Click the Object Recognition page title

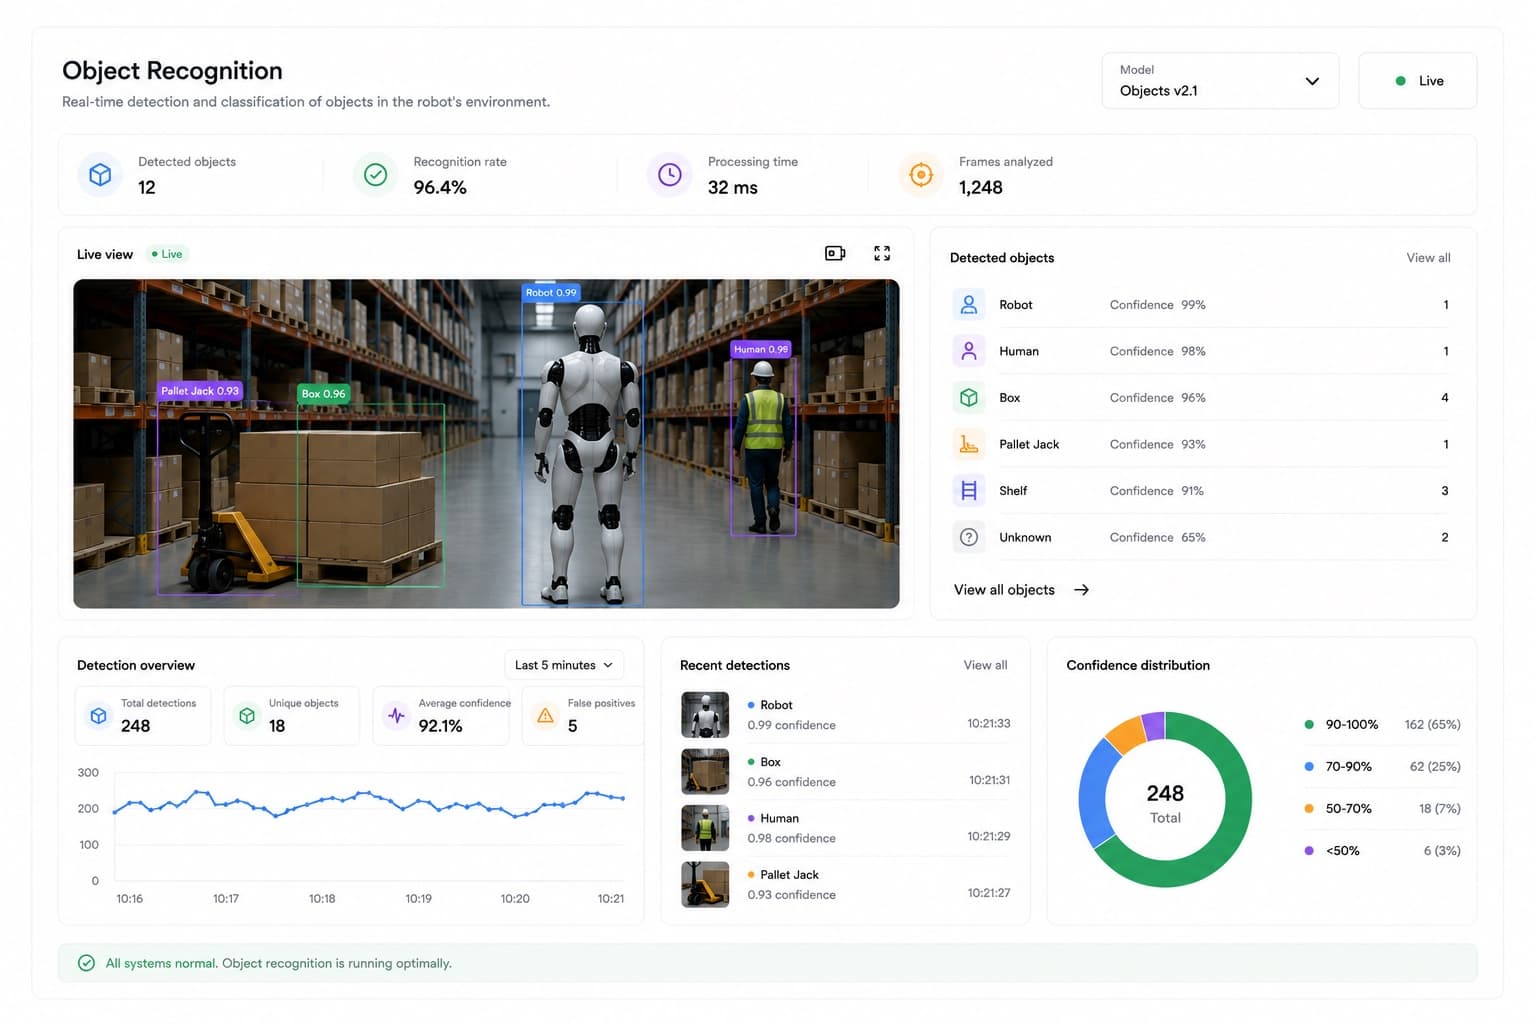point(172,70)
